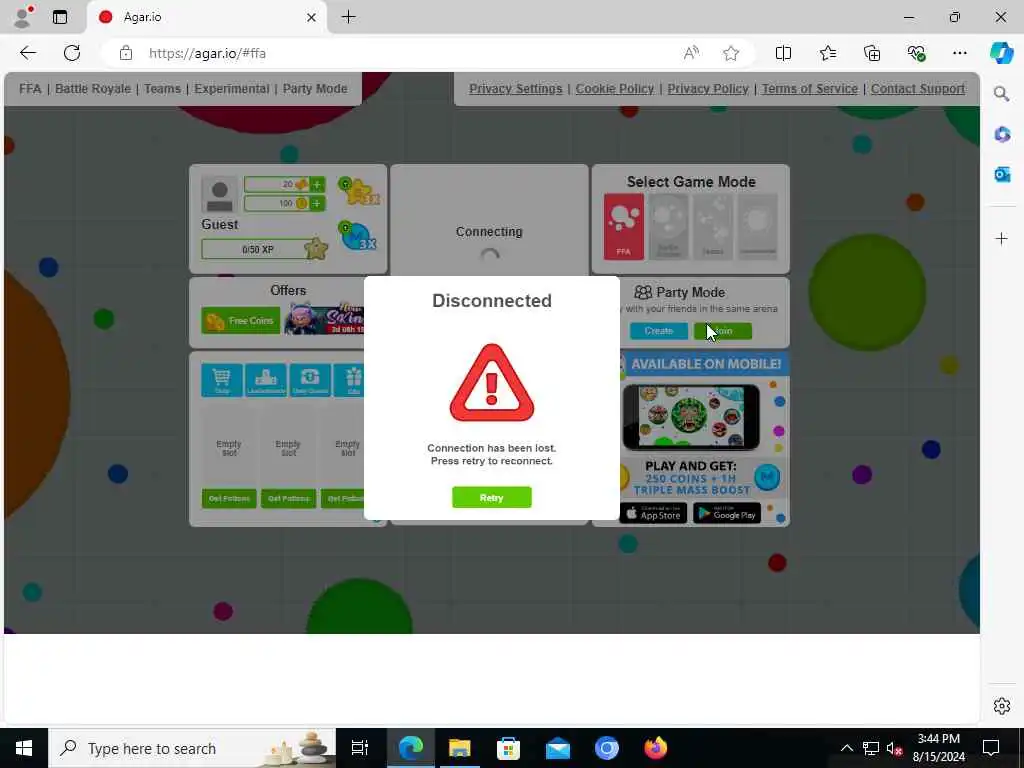Image resolution: width=1024 pixels, height=768 pixels.
Task: Open File Explorer from the taskbar
Action: [x=459, y=748]
